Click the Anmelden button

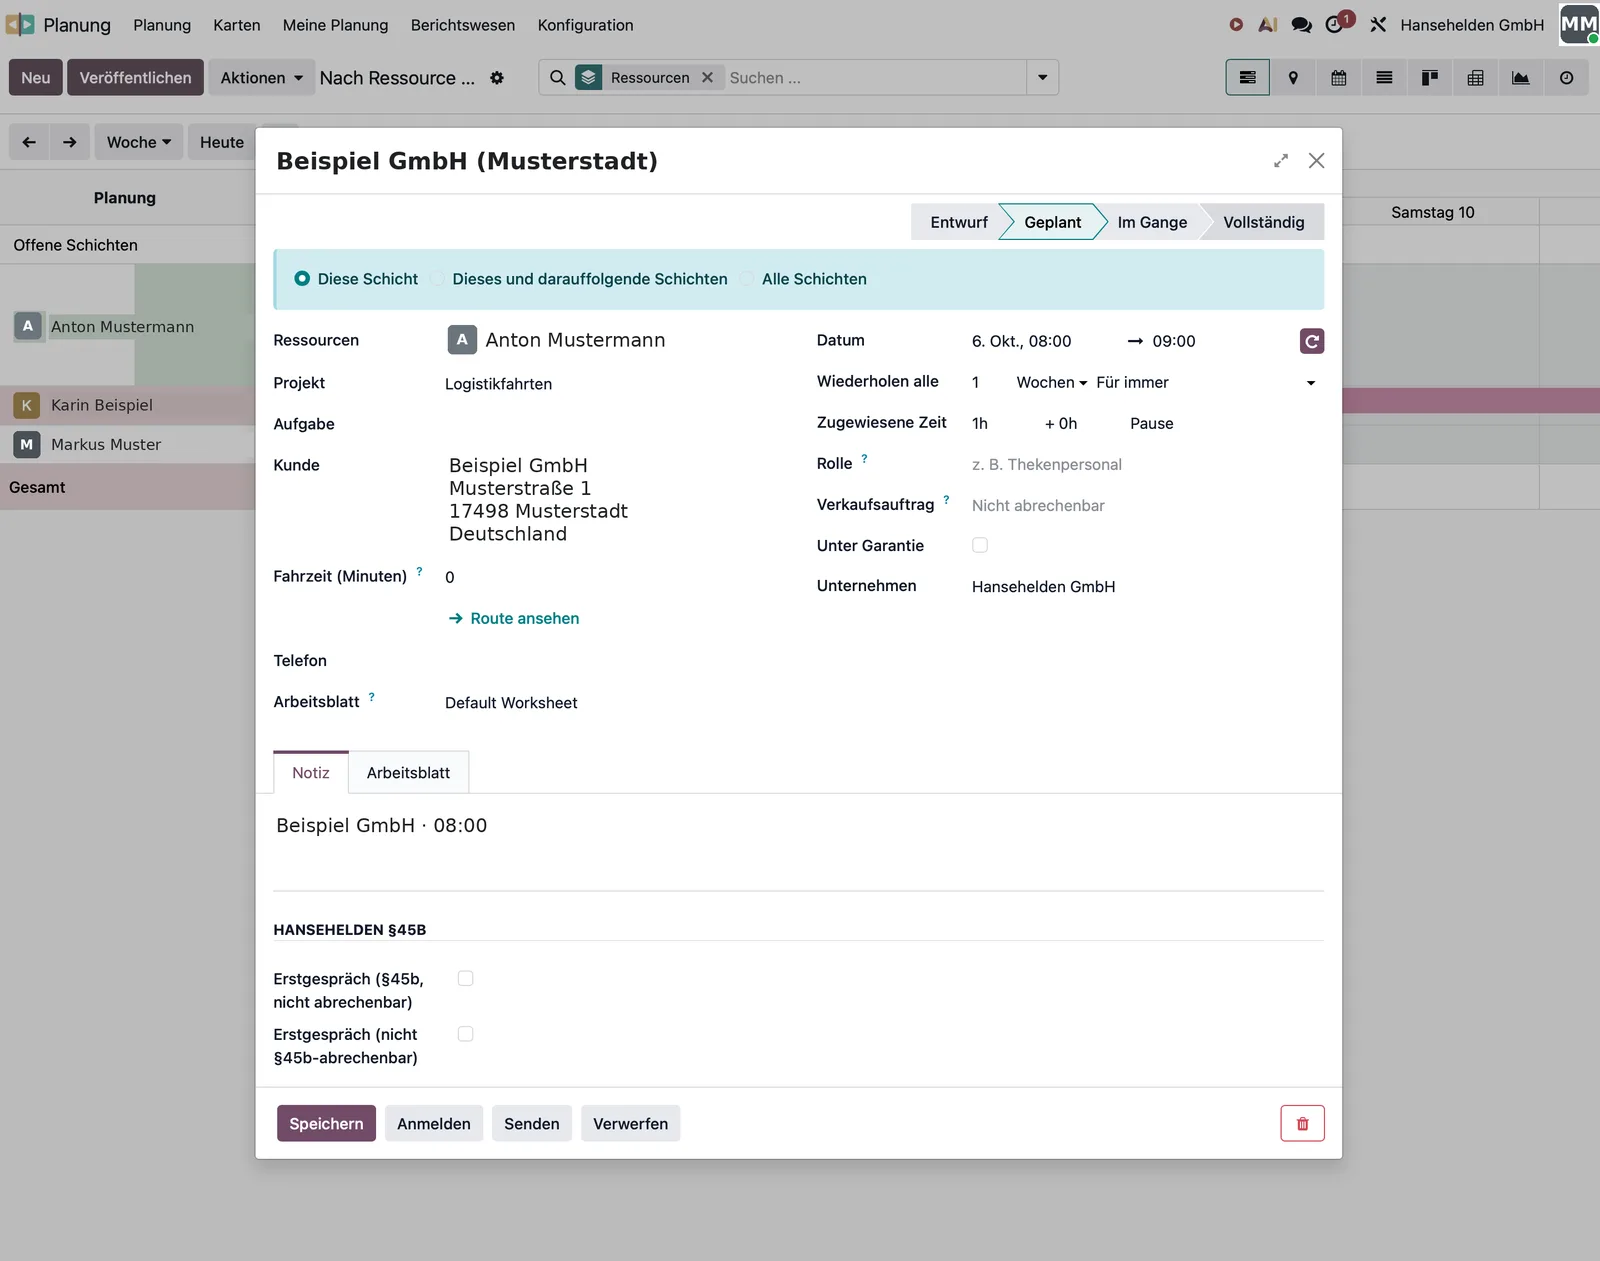point(434,1123)
